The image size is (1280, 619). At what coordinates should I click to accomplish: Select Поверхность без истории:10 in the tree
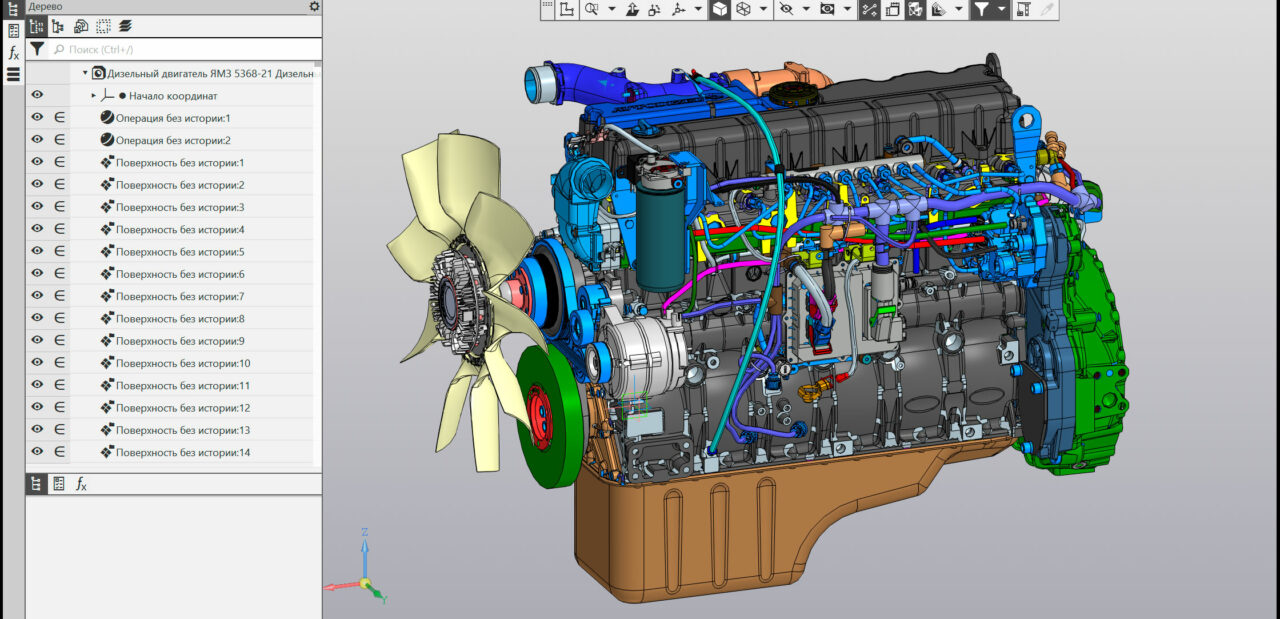182,363
